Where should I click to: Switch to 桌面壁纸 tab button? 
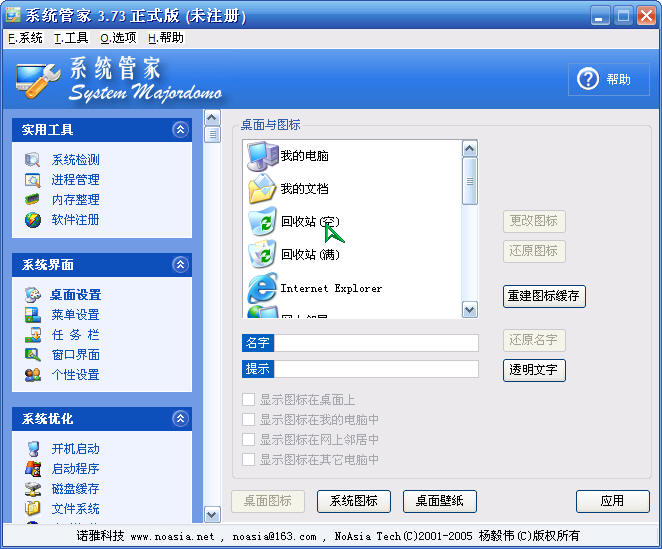pyautogui.click(x=440, y=501)
